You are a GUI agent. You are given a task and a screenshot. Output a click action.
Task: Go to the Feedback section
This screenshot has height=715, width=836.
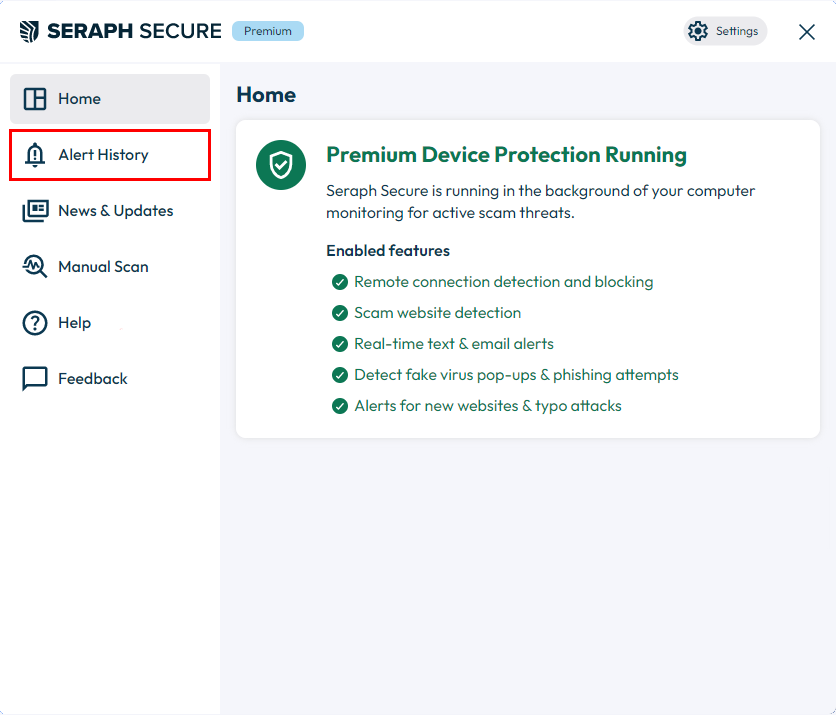110,379
